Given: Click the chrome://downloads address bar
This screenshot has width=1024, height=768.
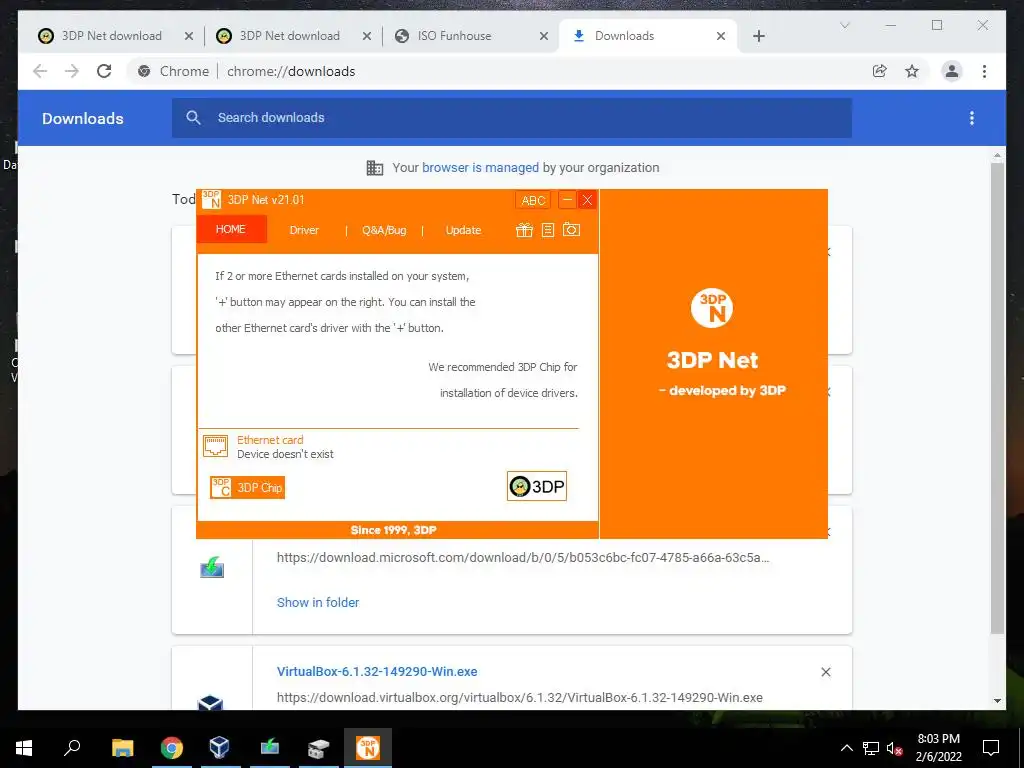Looking at the screenshot, I should [x=291, y=71].
